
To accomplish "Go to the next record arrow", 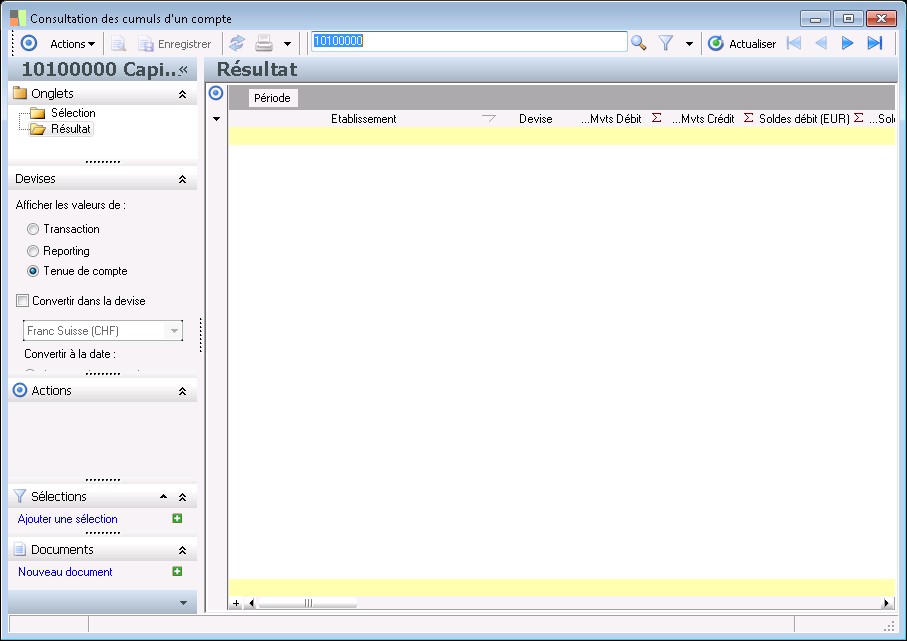I will 847,43.
